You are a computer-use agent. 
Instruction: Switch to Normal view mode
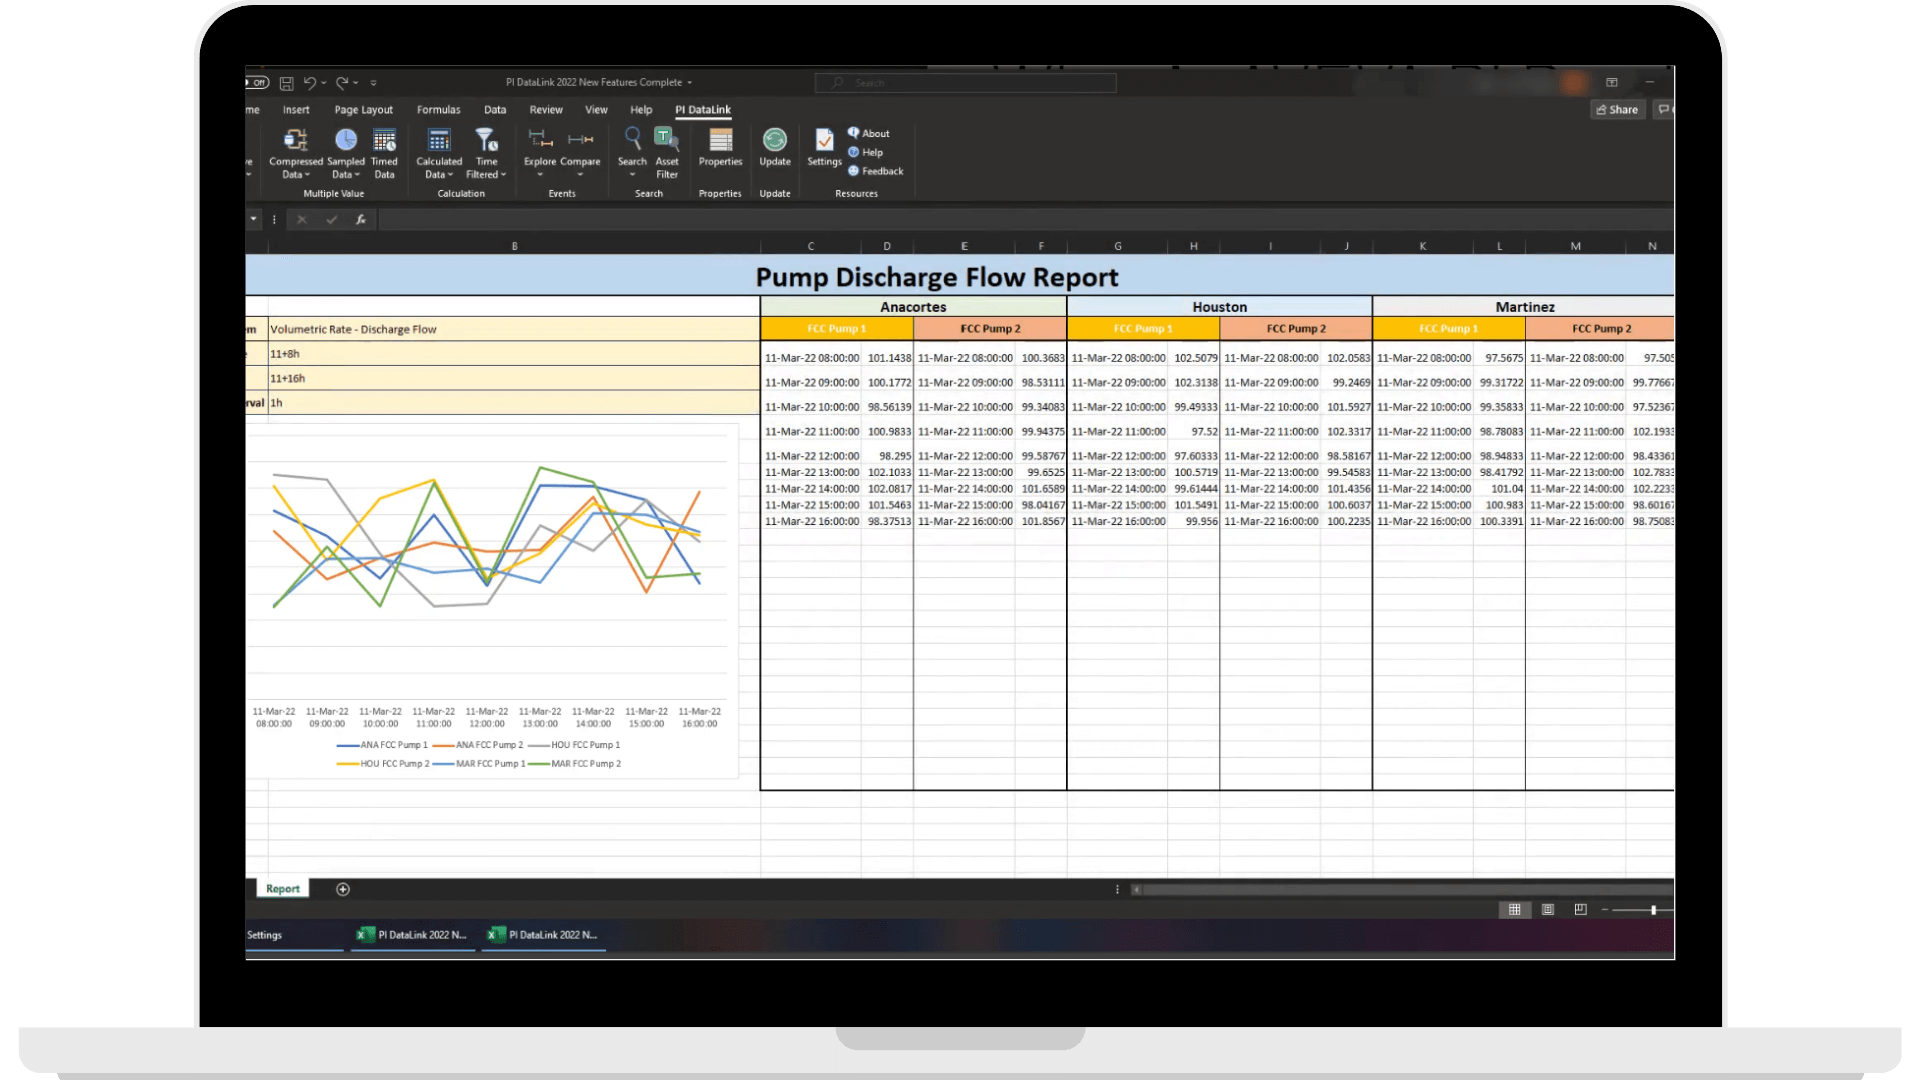click(x=1514, y=909)
